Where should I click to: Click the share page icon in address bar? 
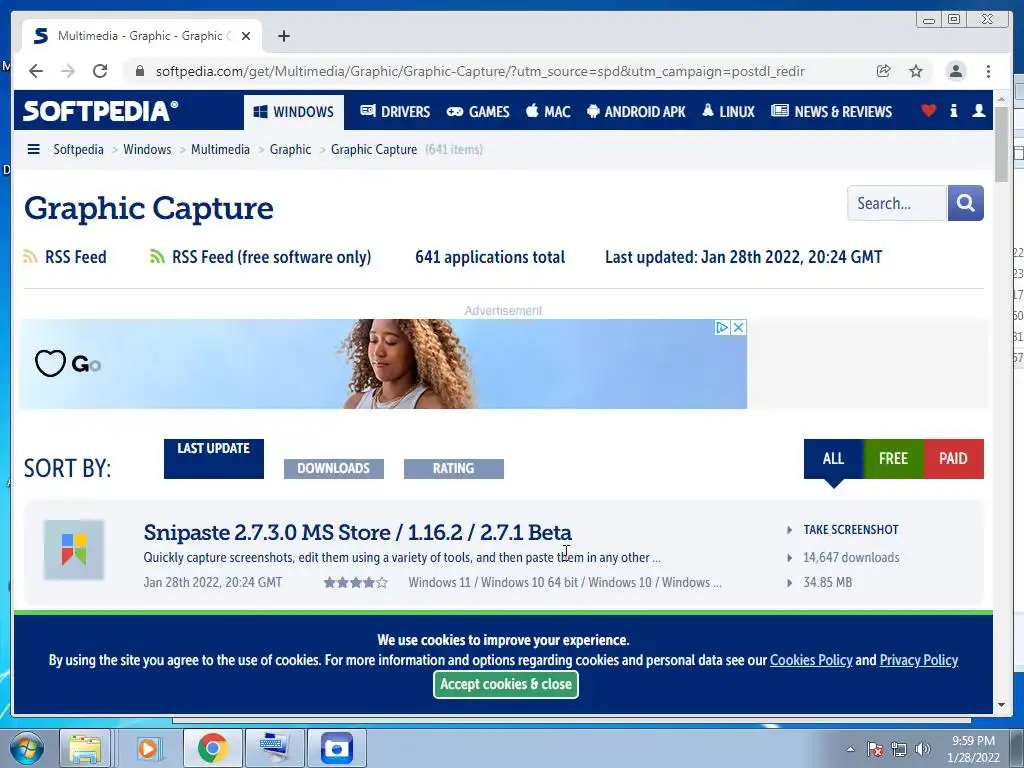(884, 71)
